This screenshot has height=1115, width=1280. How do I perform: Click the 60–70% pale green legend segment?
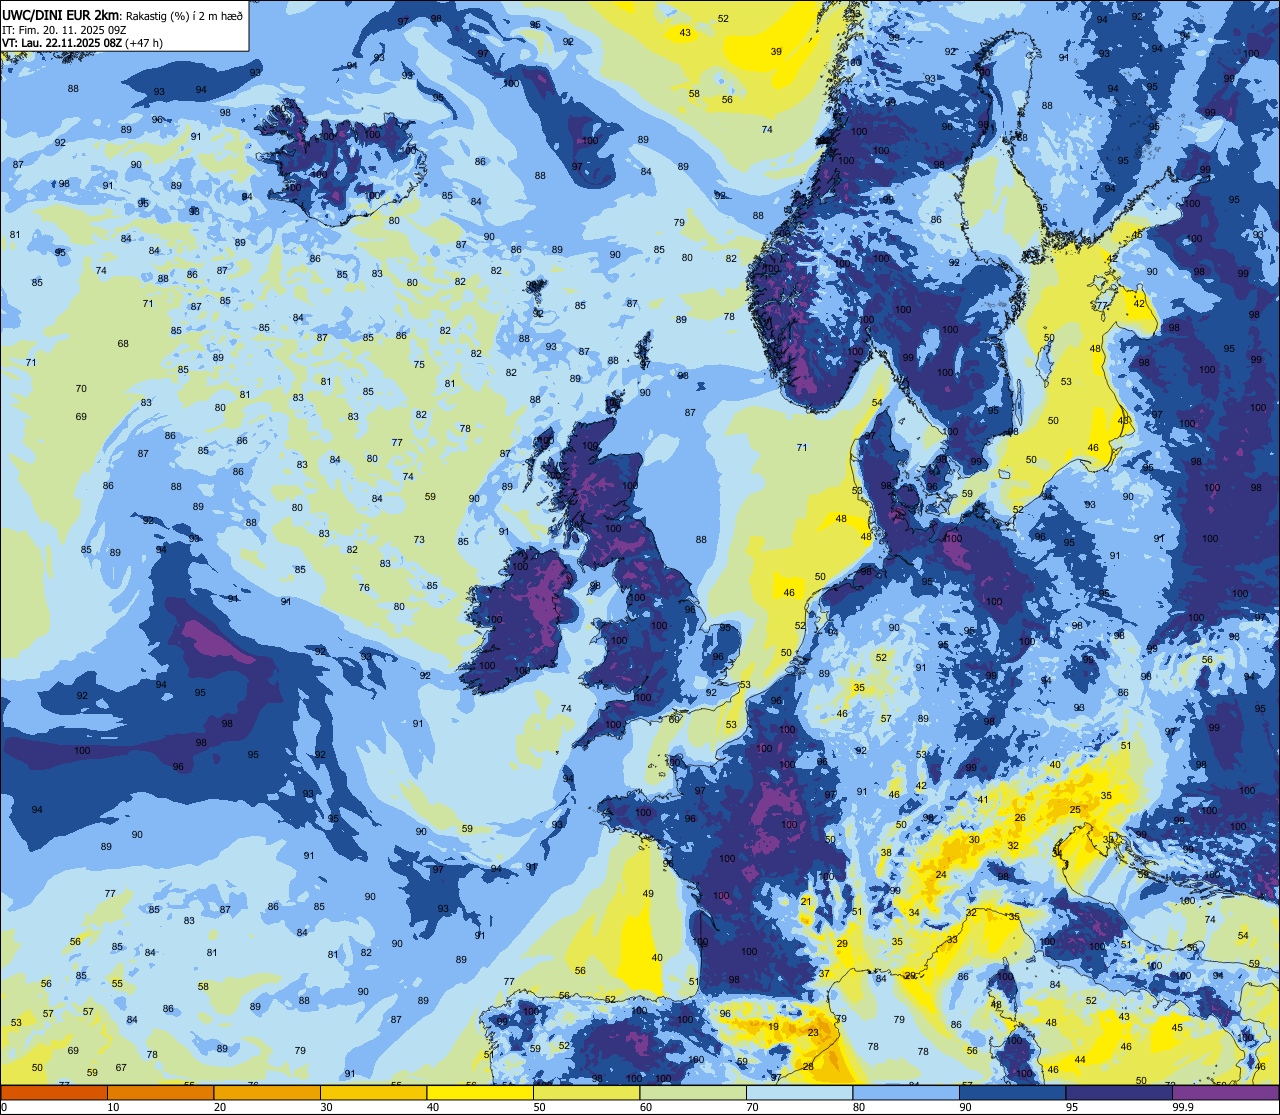tap(692, 1092)
